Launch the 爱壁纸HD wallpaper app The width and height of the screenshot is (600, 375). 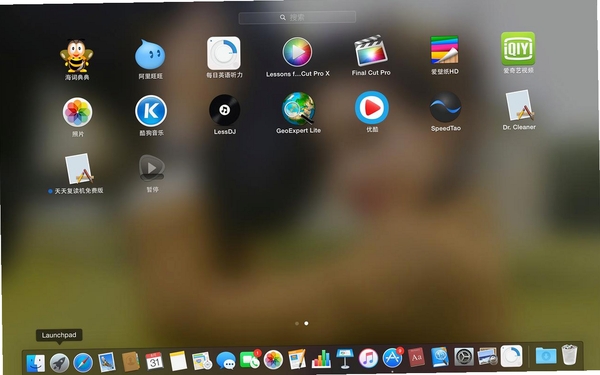[x=444, y=50]
